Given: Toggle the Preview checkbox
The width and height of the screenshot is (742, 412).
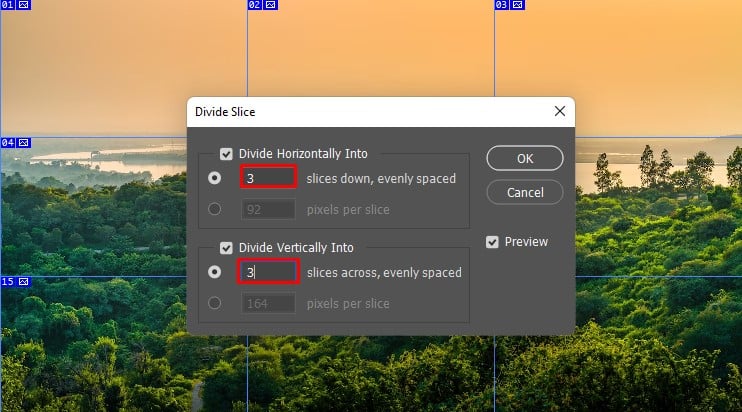Looking at the screenshot, I should pyautogui.click(x=492, y=241).
